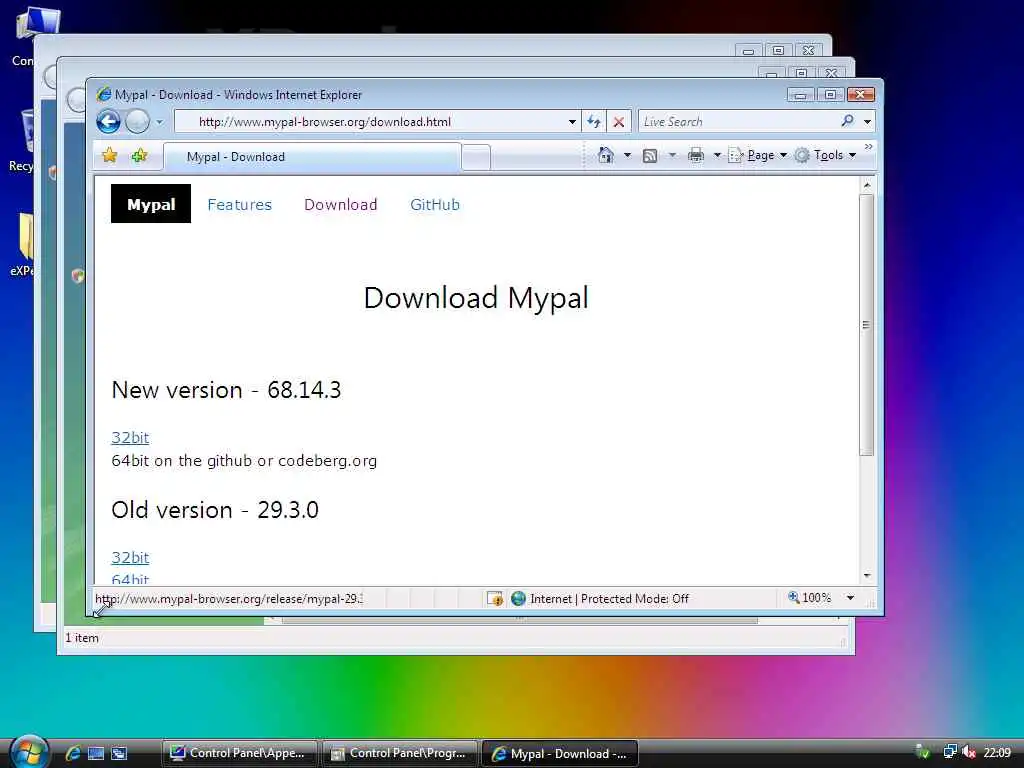Click Show Desktop in Quick Launch

pyautogui.click(x=96, y=753)
